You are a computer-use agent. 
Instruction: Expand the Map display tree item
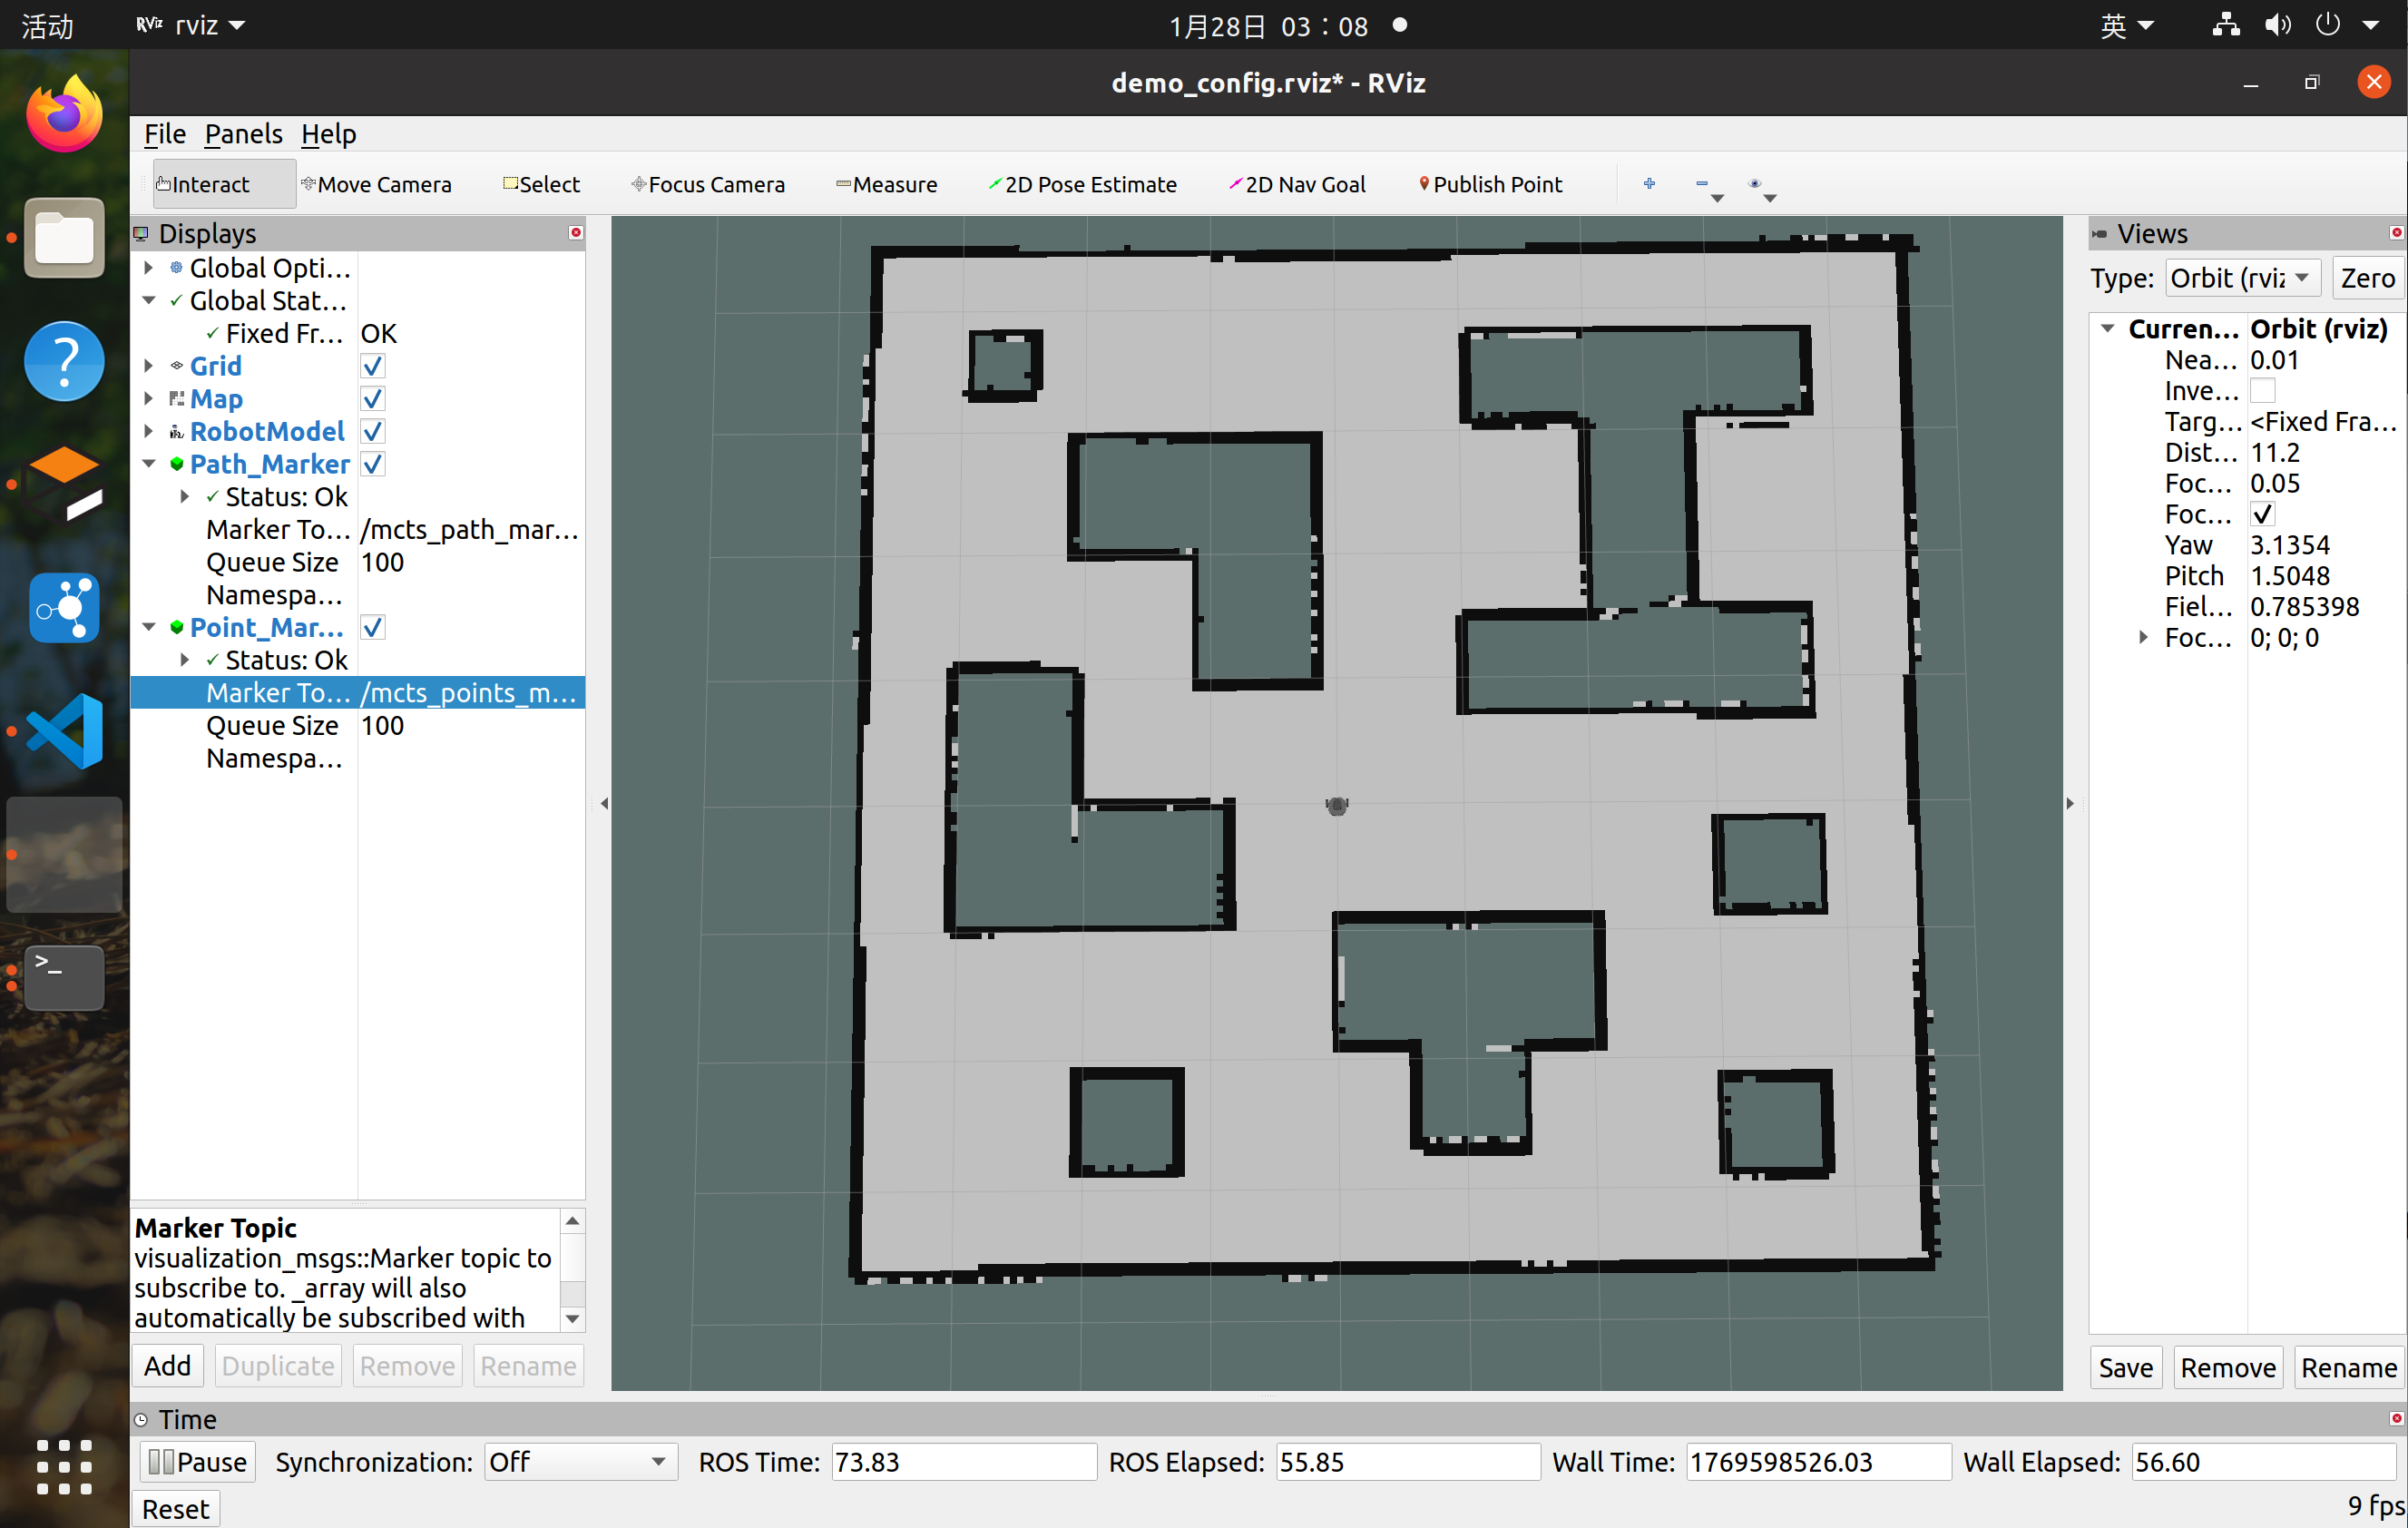click(x=148, y=398)
